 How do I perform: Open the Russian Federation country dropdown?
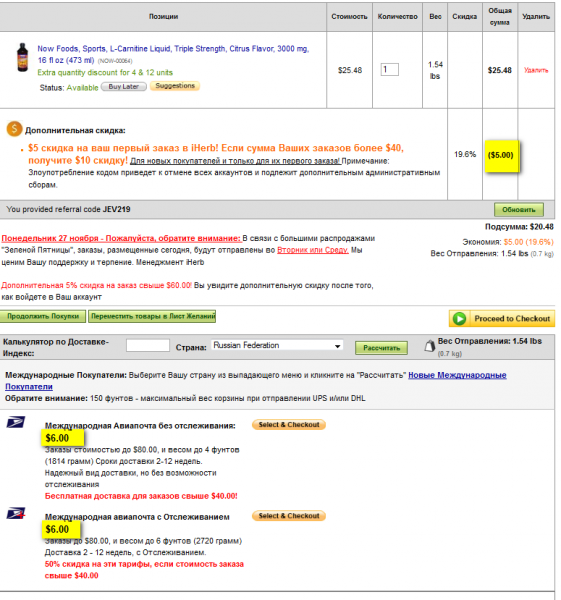(277, 346)
